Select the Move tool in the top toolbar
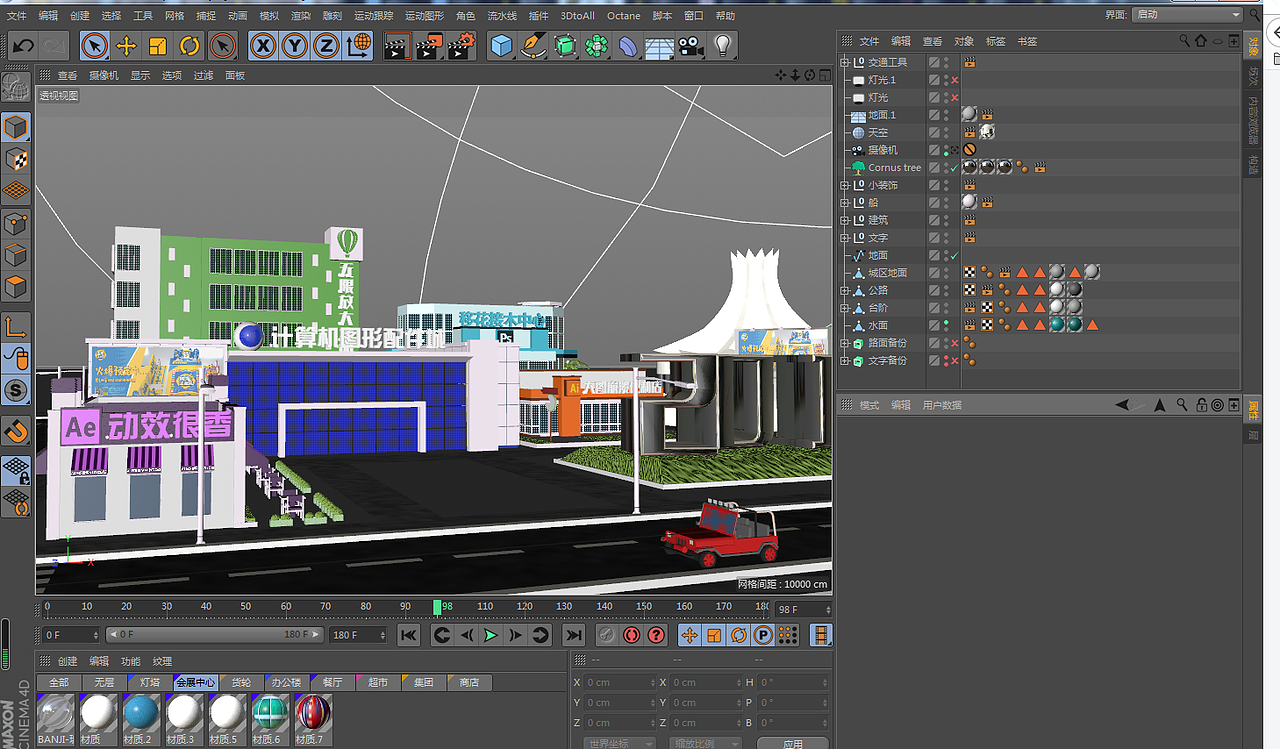This screenshot has height=749, width=1280. [x=126, y=47]
